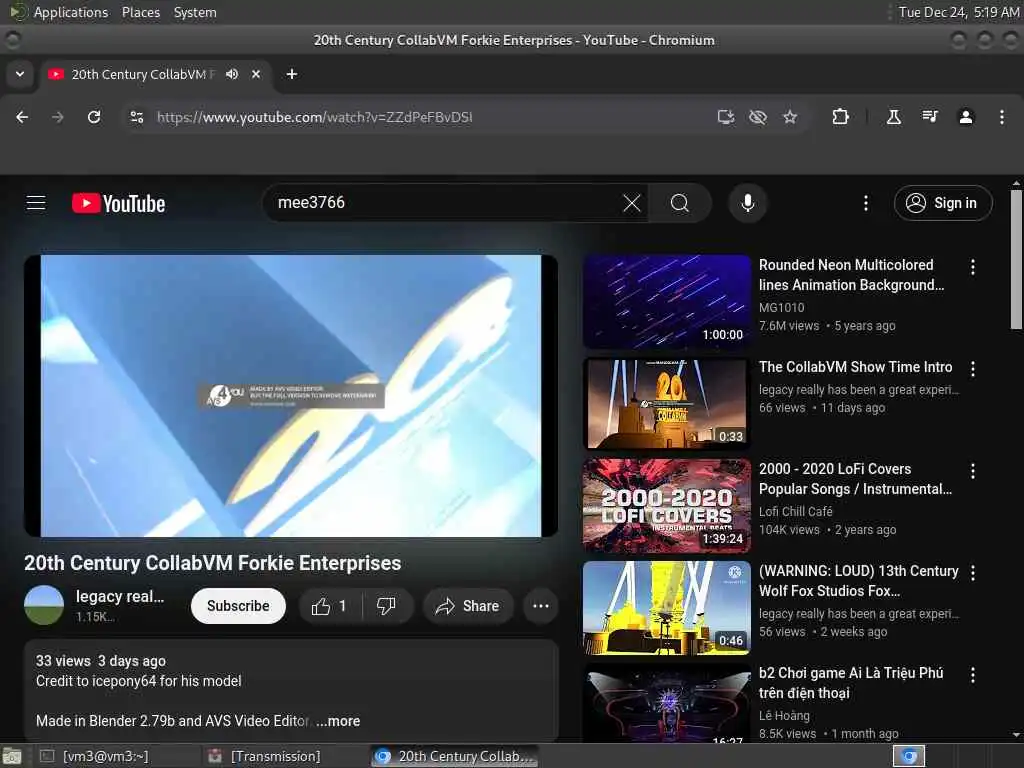Viewport: 1024px width, 768px height.
Task: Click the Sign in button
Action: [943, 203]
